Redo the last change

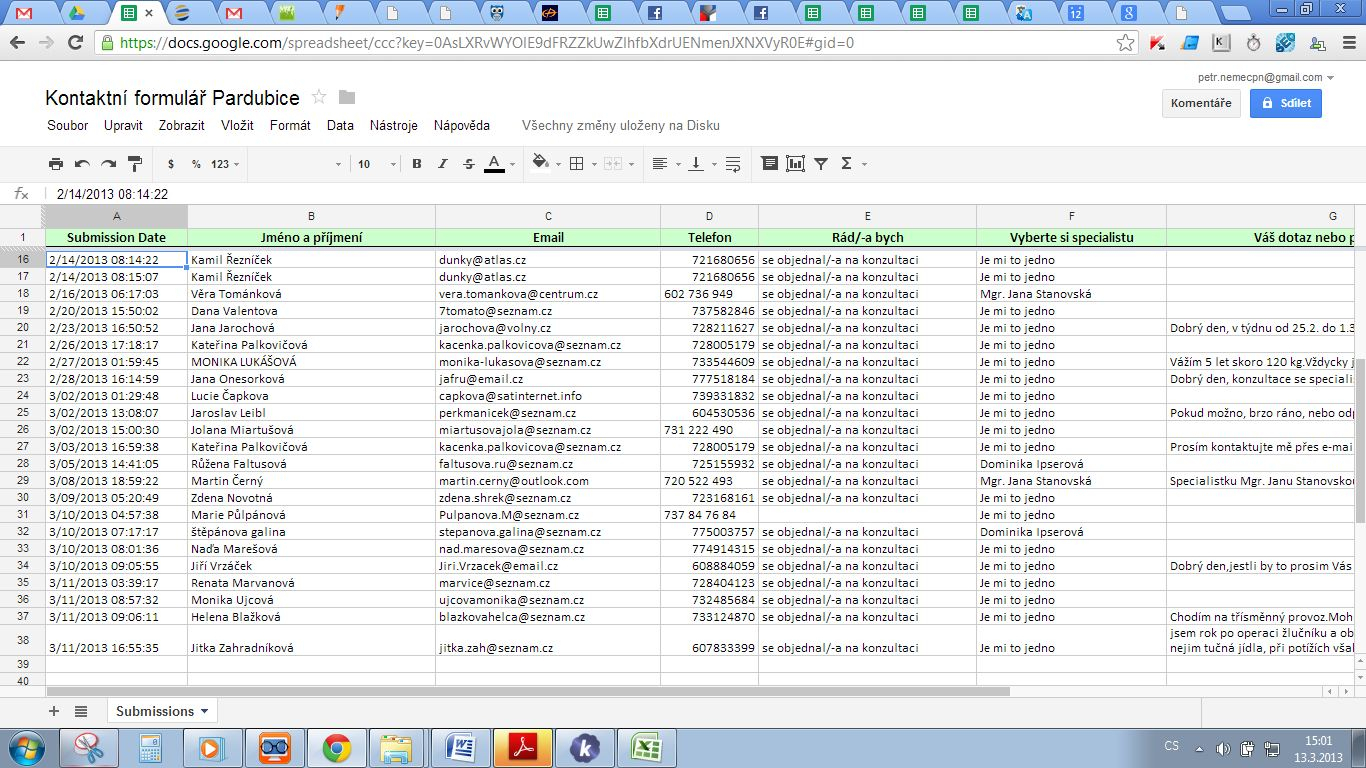(x=108, y=163)
